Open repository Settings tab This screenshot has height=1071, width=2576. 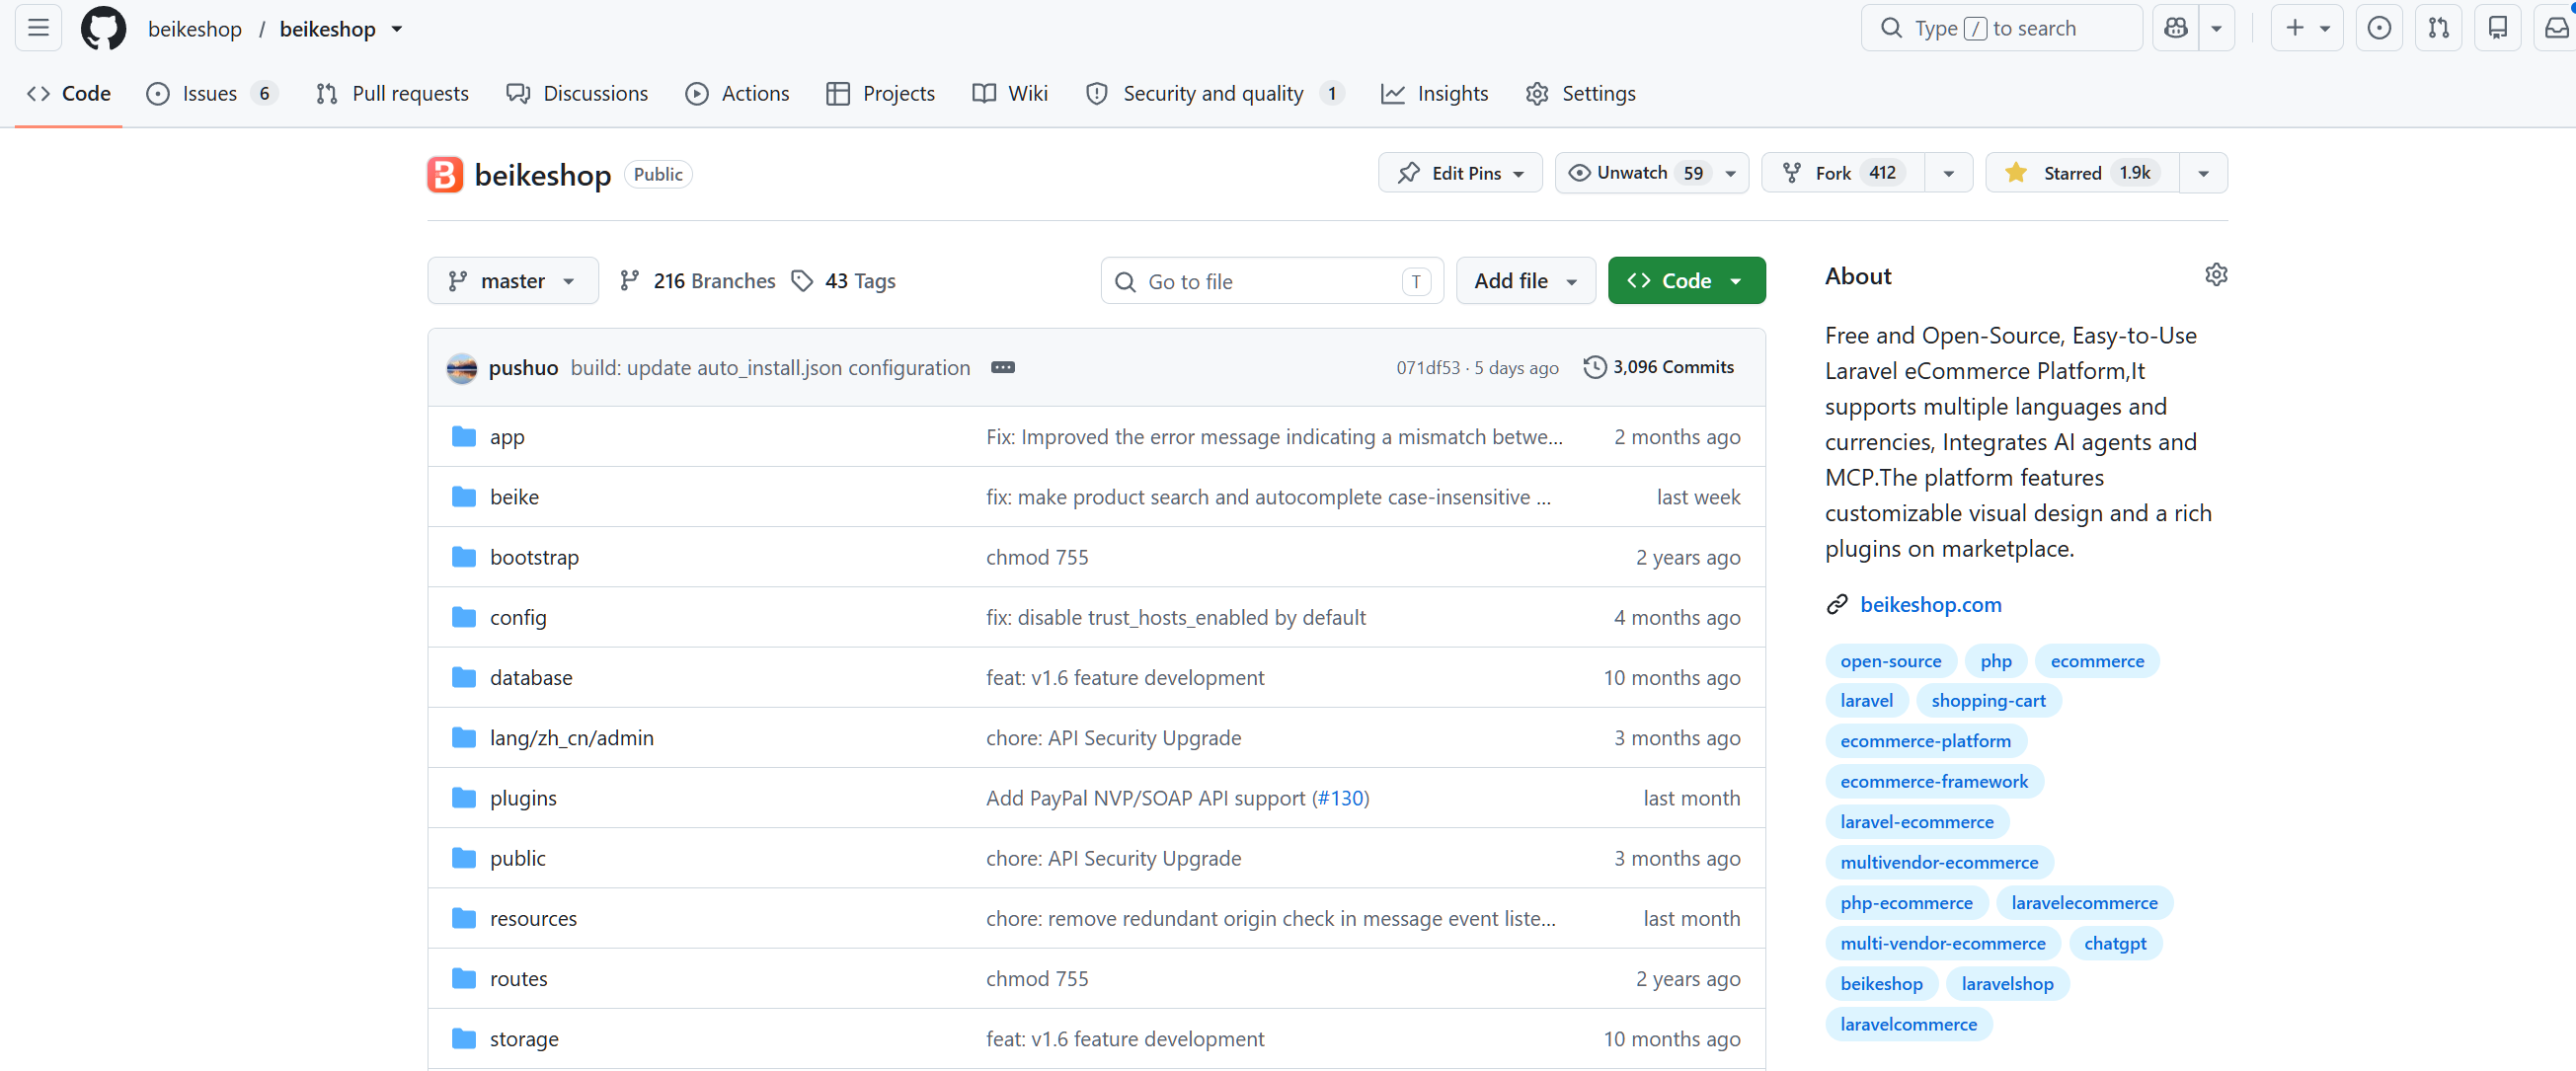pyautogui.click(x=1581, y=93)
